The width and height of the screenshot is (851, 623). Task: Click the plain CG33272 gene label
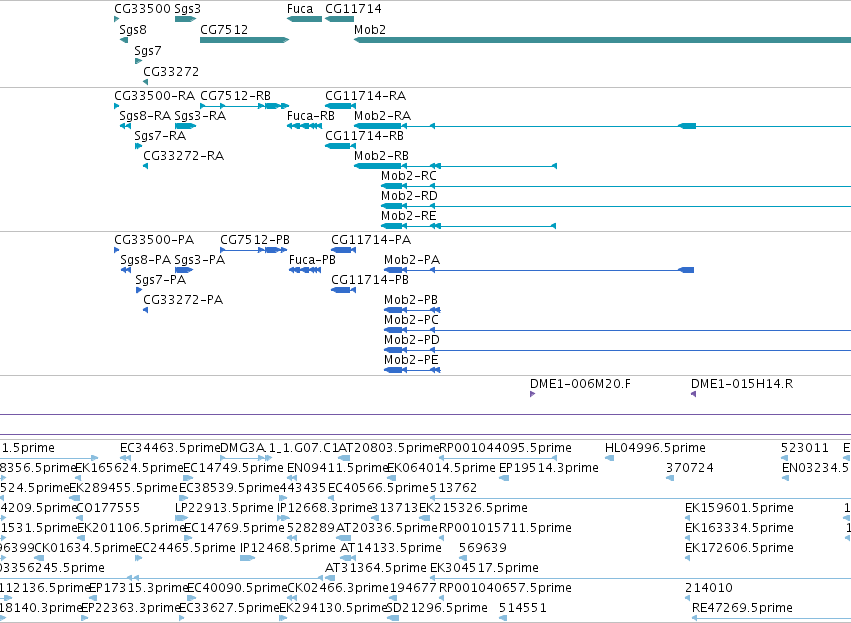pyautogui.click(x=171, y=72)
